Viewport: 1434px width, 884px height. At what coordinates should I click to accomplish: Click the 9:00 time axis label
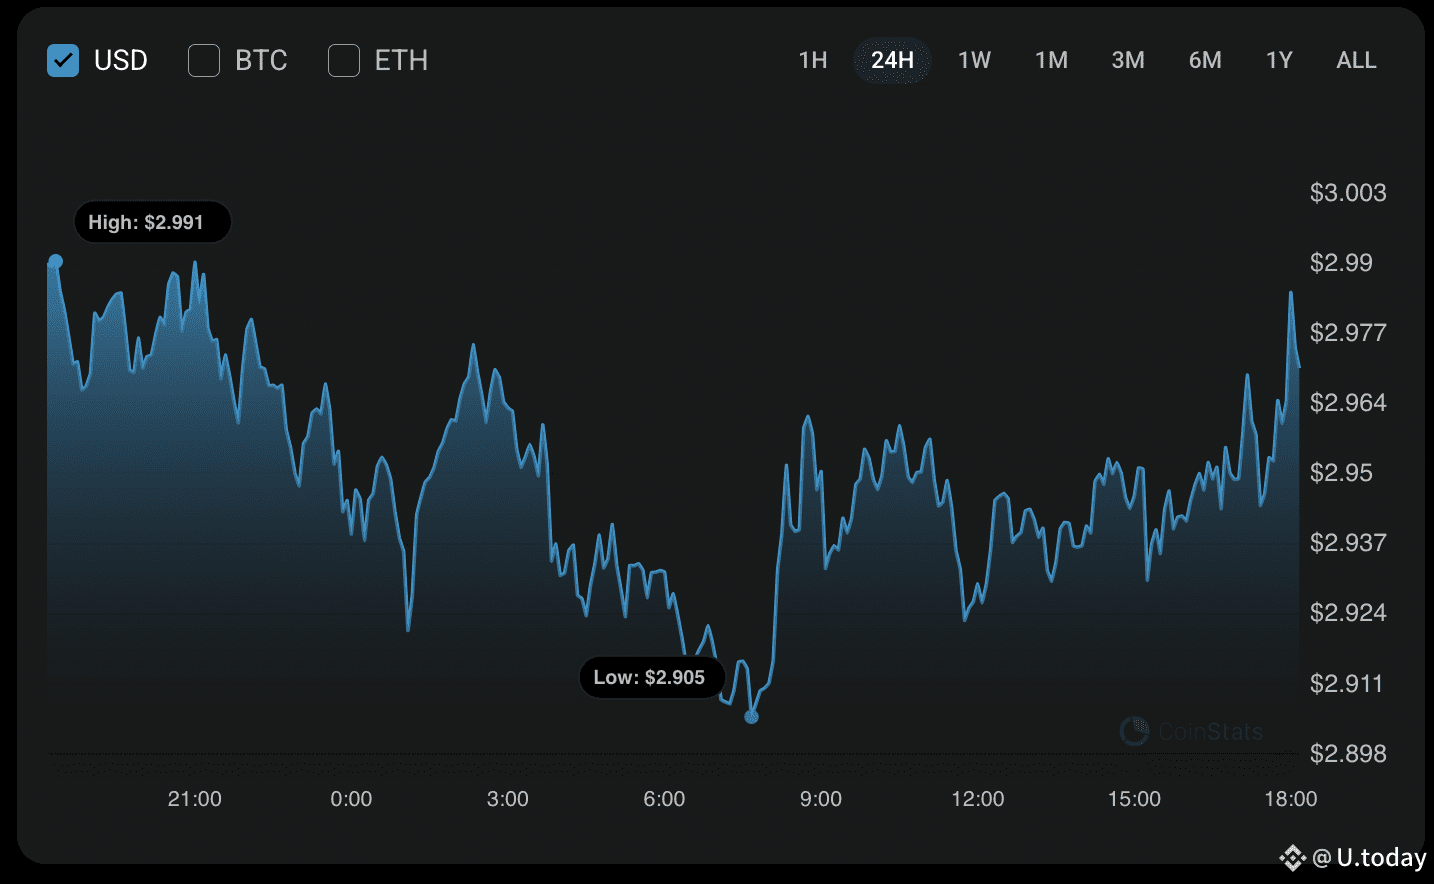821,799
